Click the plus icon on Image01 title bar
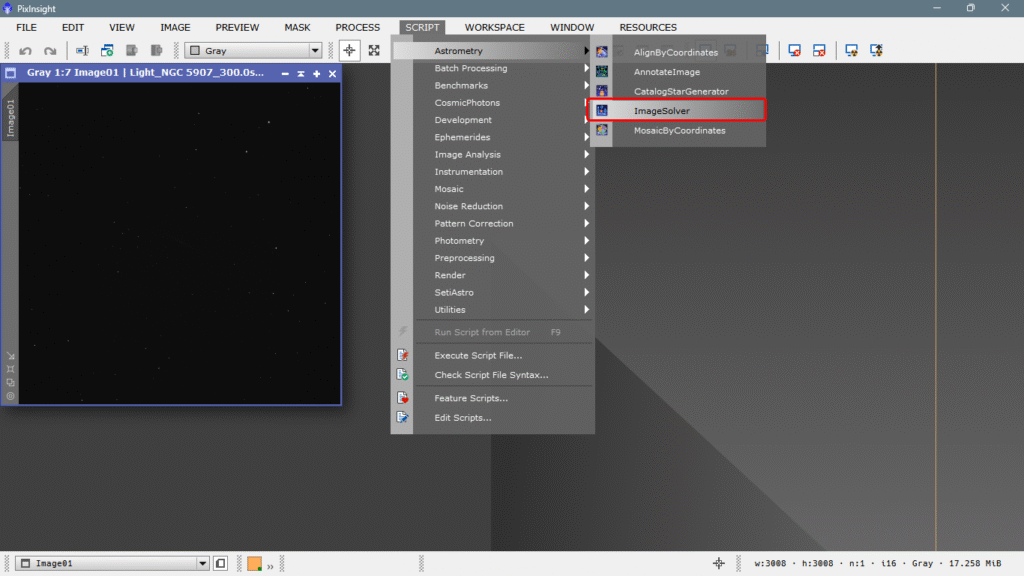 pyautogui.click(x=317, y=73)
